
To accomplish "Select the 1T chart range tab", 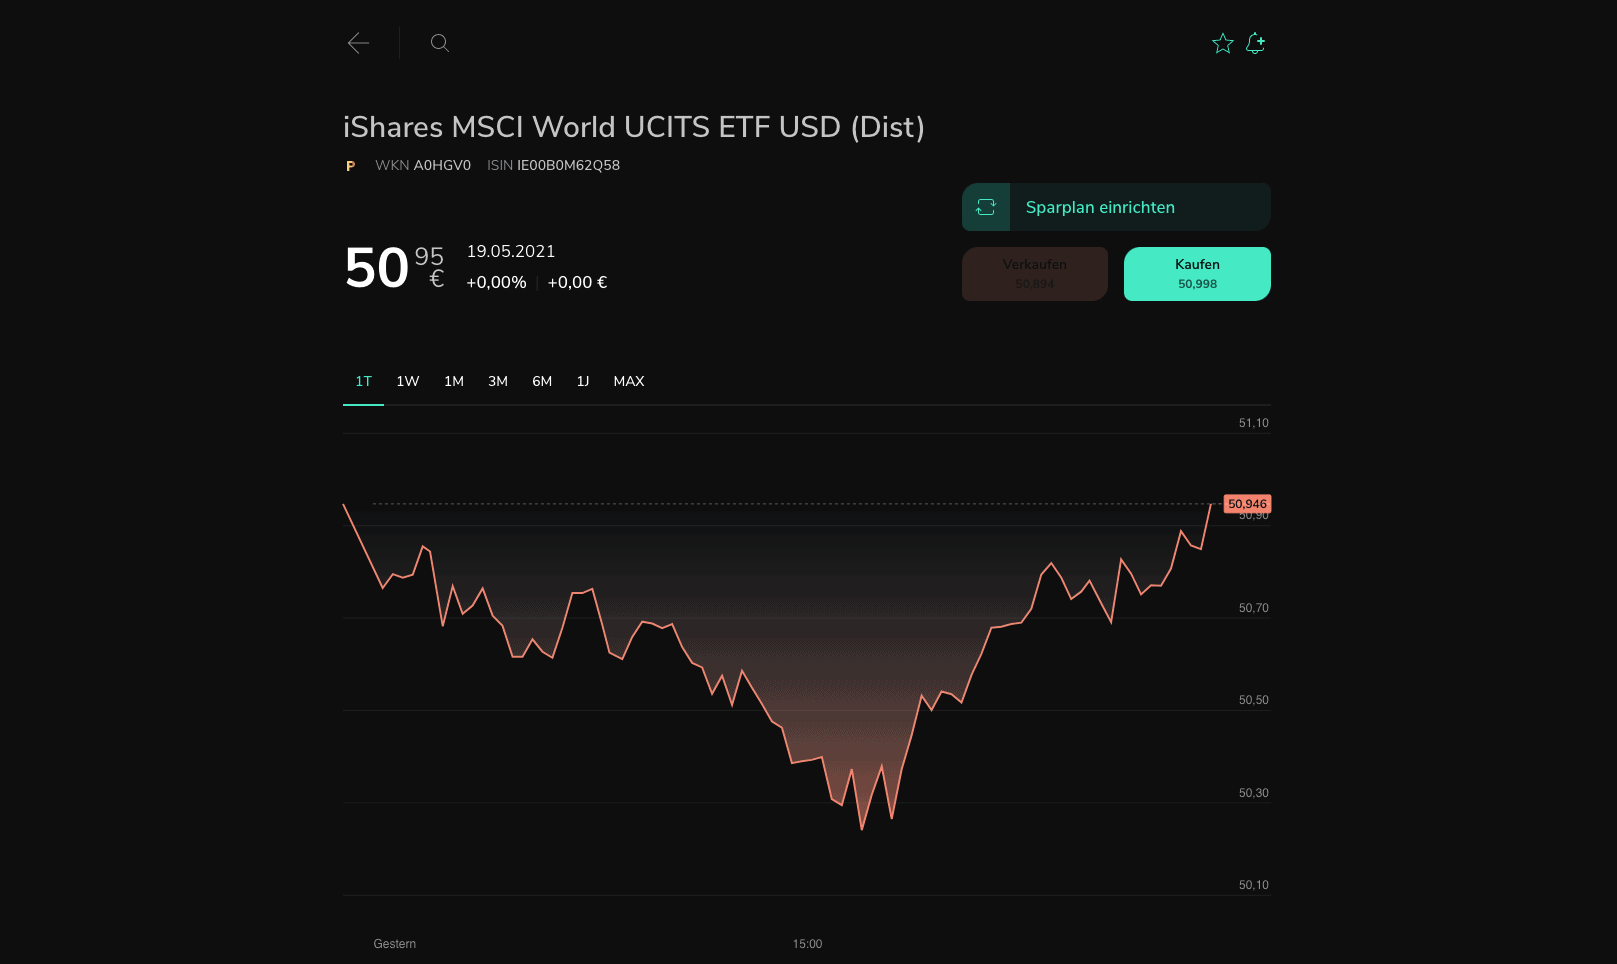I will point(364,381).
